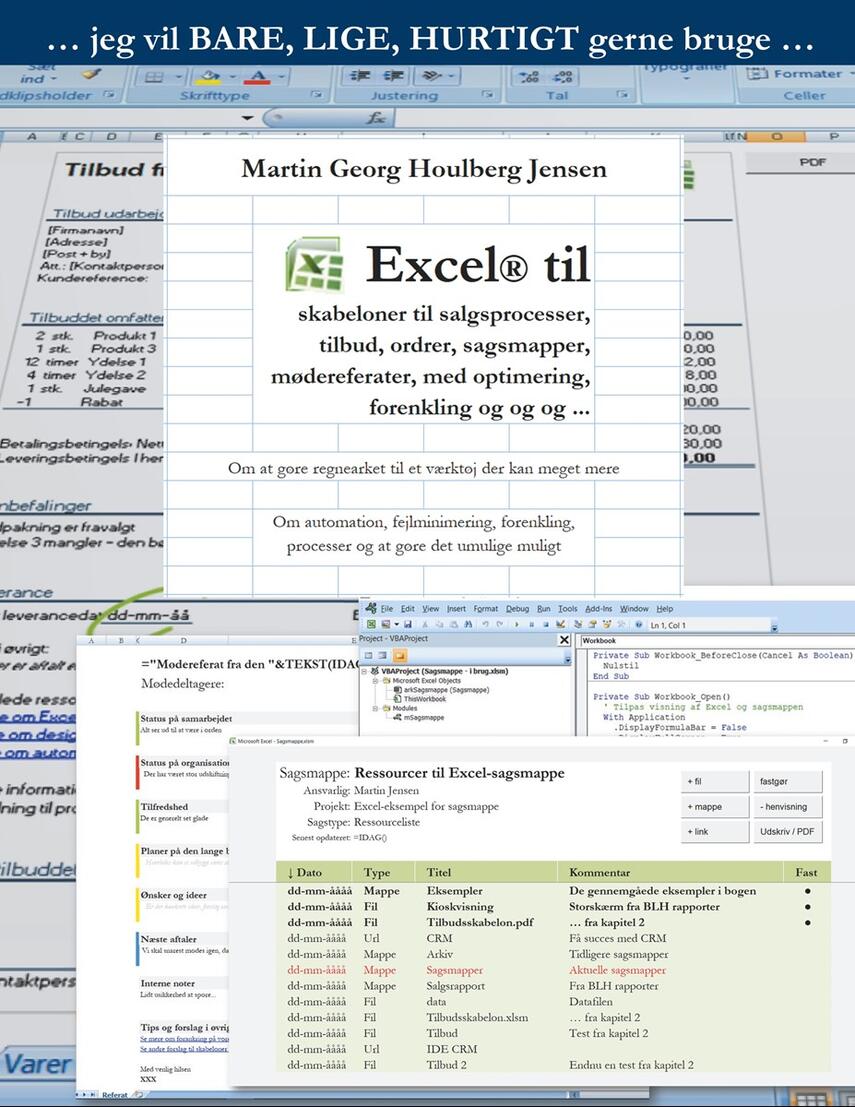Click the fx Insert Function icon
The width and height of the screenshot is (855, 1107).
(376, 118)
